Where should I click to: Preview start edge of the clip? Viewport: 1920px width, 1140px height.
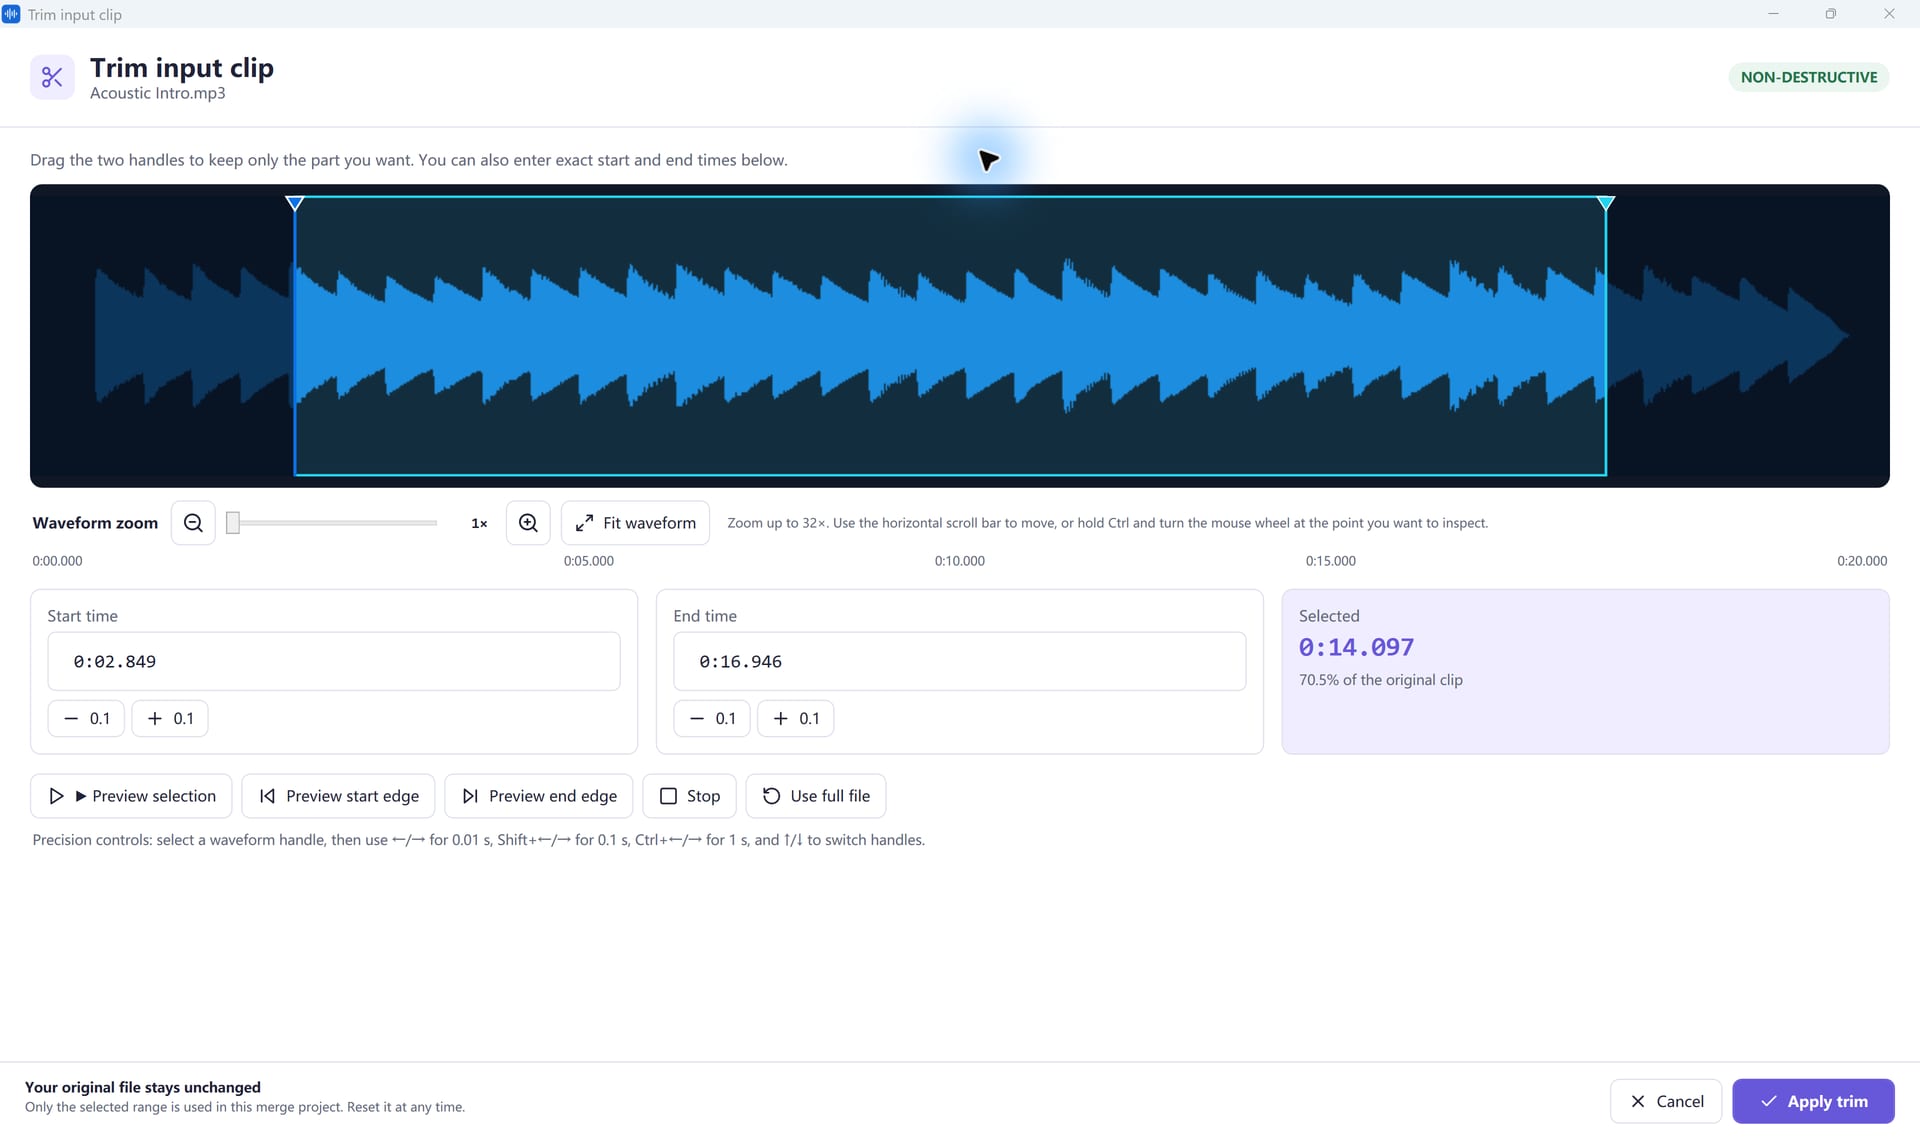point(338,796)
